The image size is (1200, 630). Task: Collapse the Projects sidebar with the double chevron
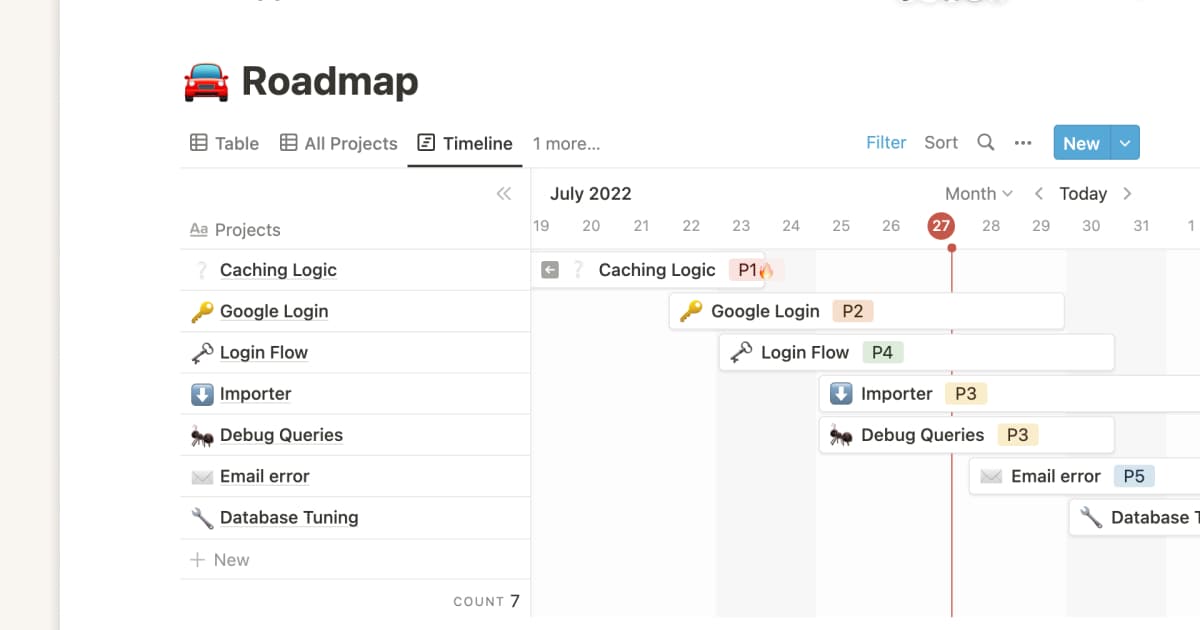[x=504, y=193]
